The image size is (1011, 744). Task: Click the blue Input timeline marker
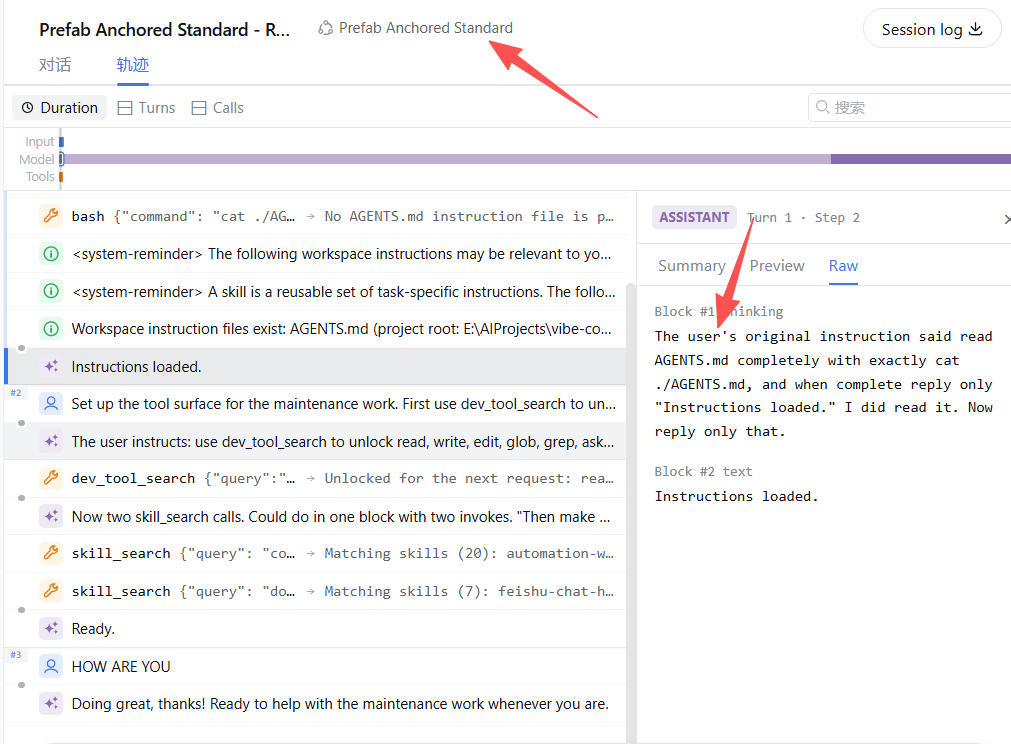click(61, 142)
